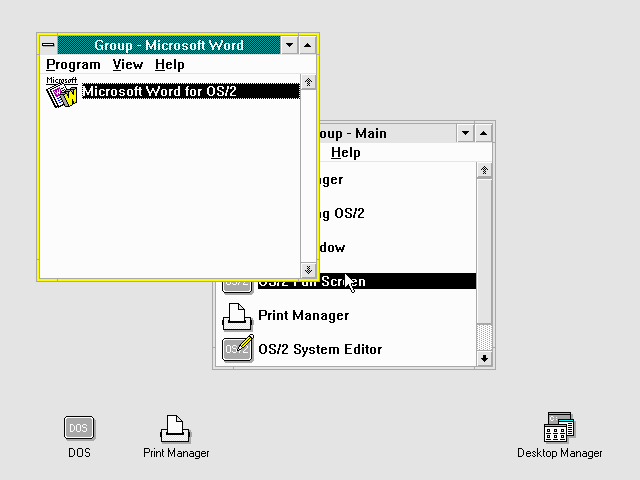Viewport: 640px width, 480px height.
Task: Open the Print Manager desktop icon
Action: point(175,429)
